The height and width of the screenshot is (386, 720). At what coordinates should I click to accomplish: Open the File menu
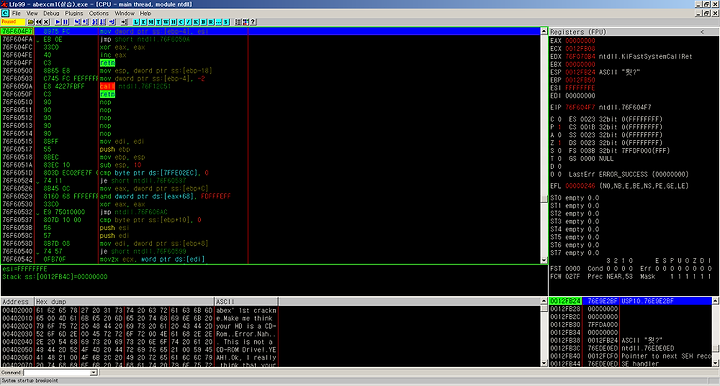coord(16,13)
